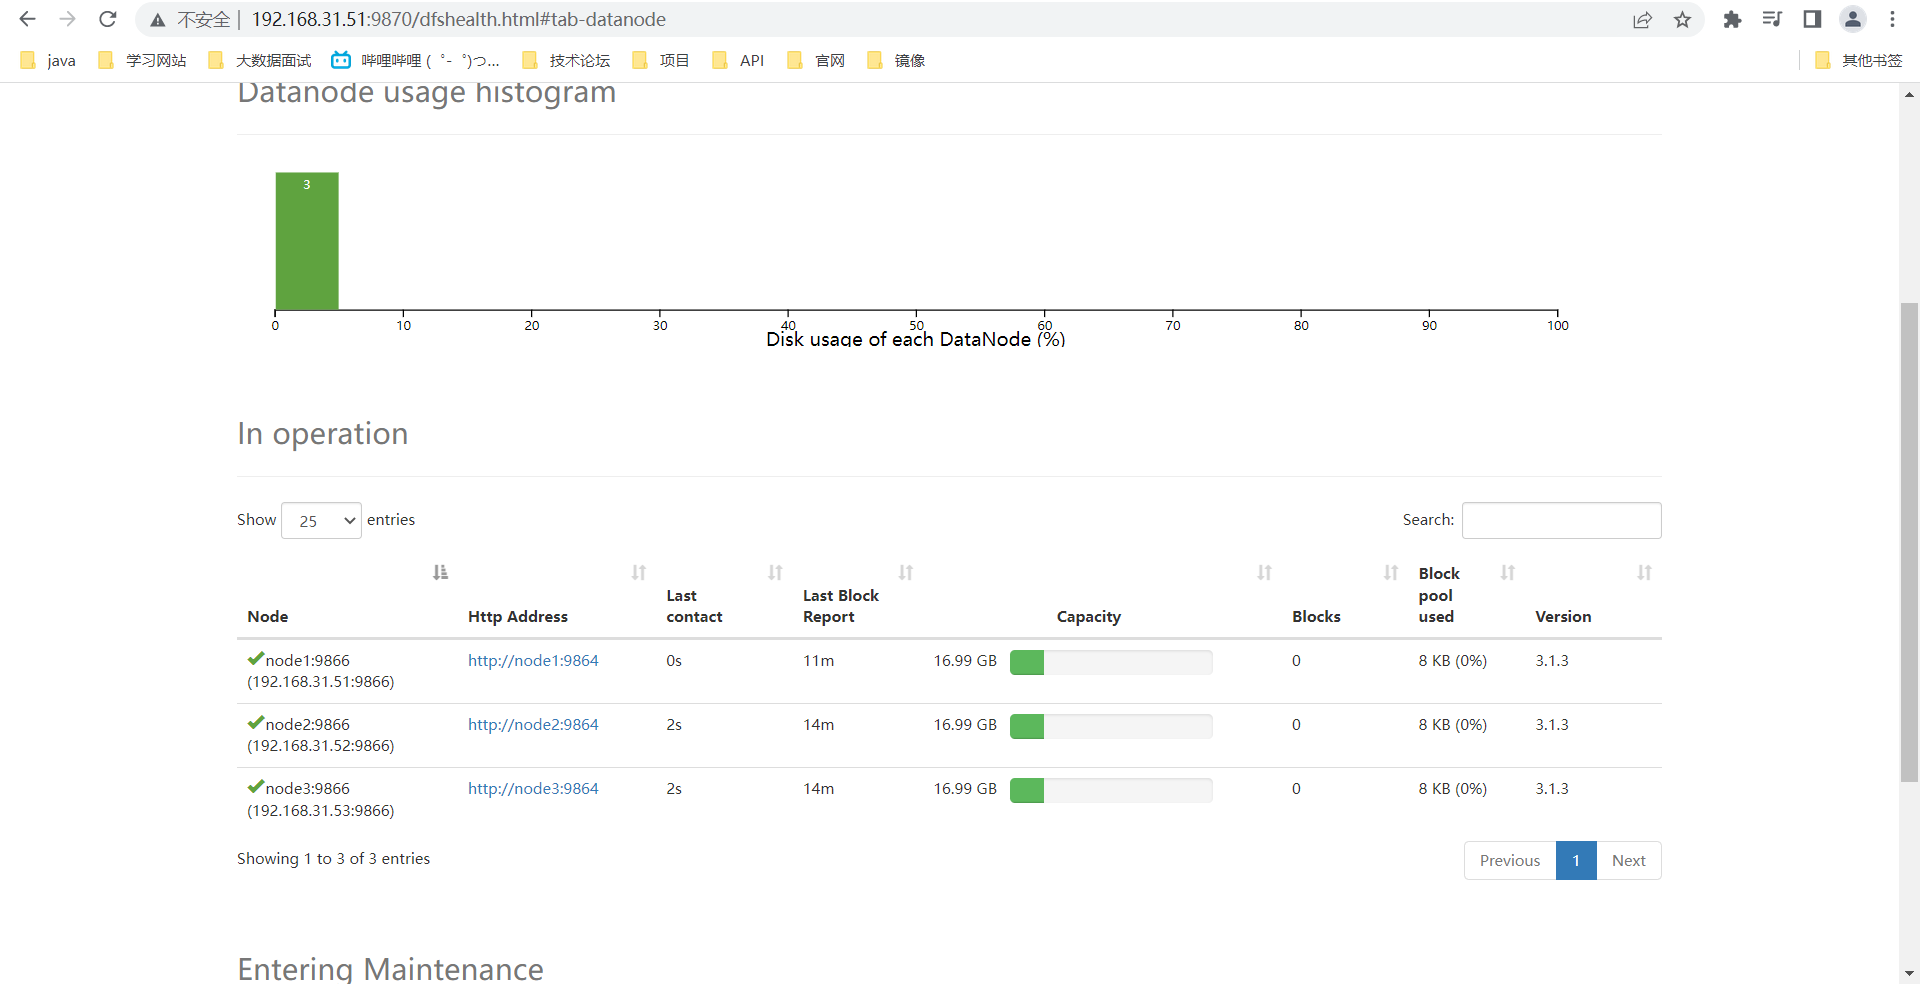The width and height of the screenshot is (1920, 984).
Task: Open the Show entries count dropdown
Action: tap(321, 521)
